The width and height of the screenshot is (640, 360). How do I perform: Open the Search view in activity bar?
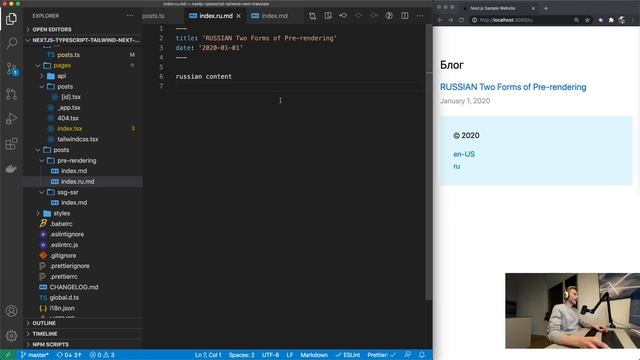(x=11, y=43)
